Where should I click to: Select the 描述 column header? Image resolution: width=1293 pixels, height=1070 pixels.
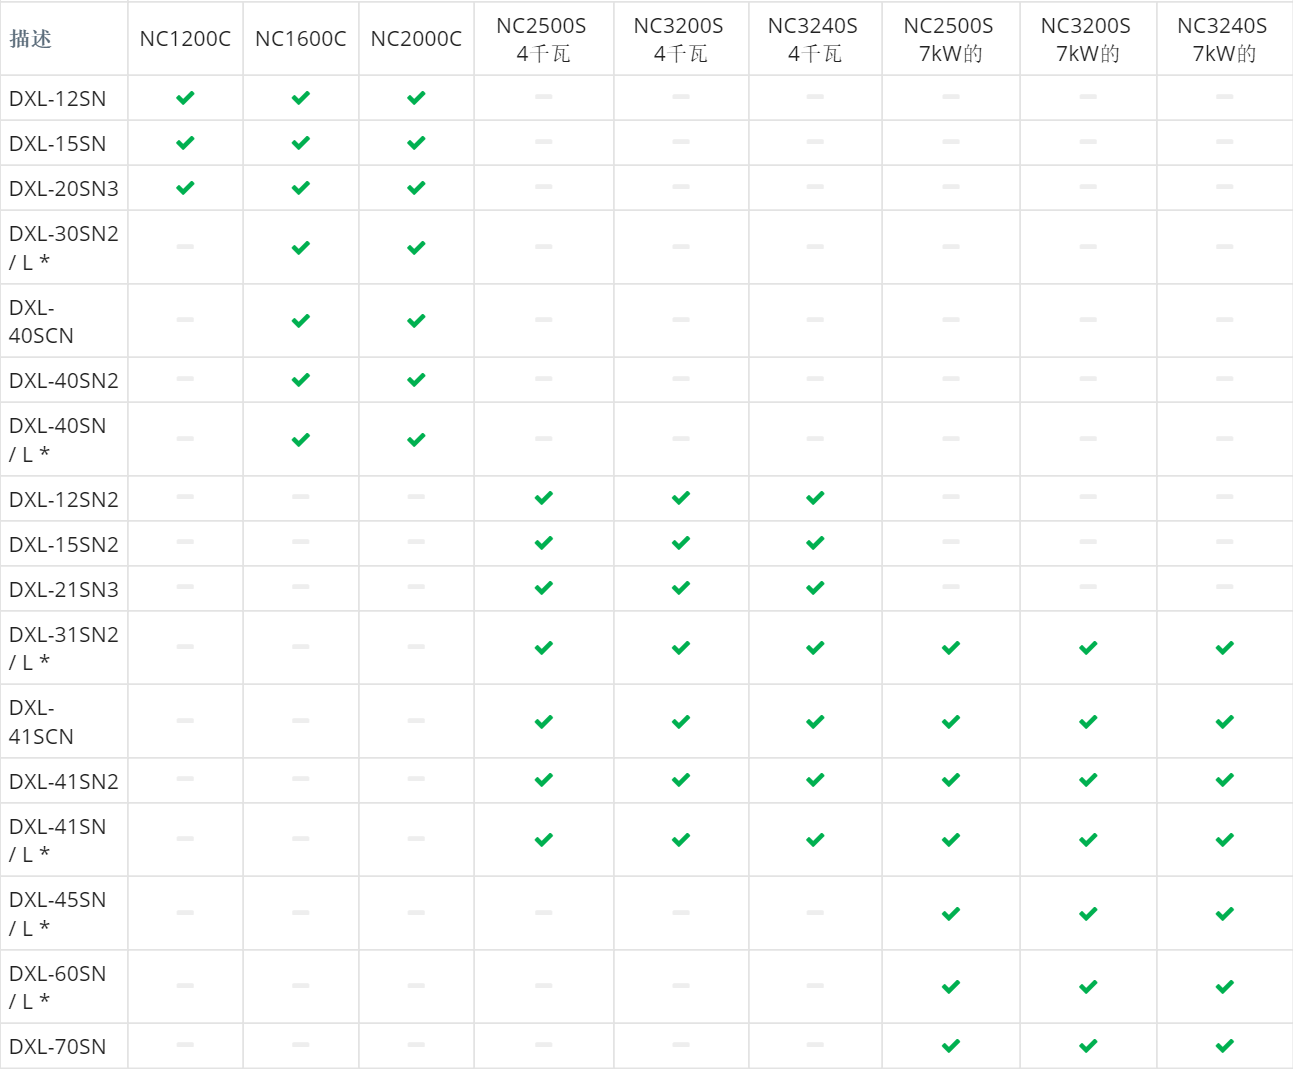click(31, 39)
